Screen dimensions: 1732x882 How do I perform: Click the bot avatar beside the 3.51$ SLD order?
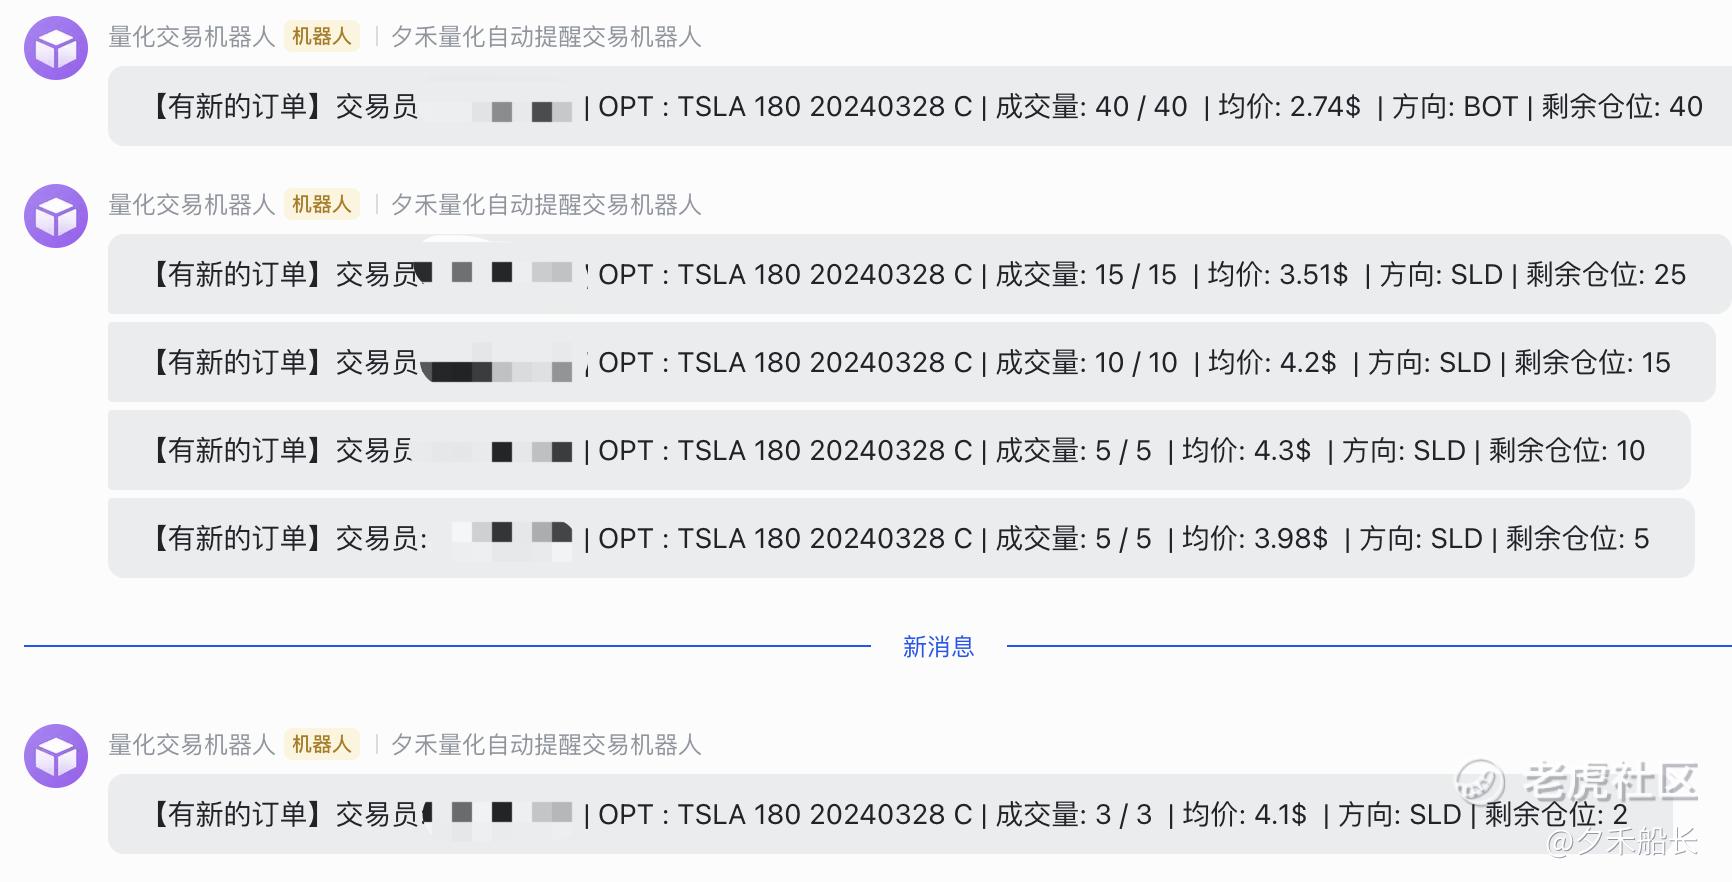coord(56,216)
